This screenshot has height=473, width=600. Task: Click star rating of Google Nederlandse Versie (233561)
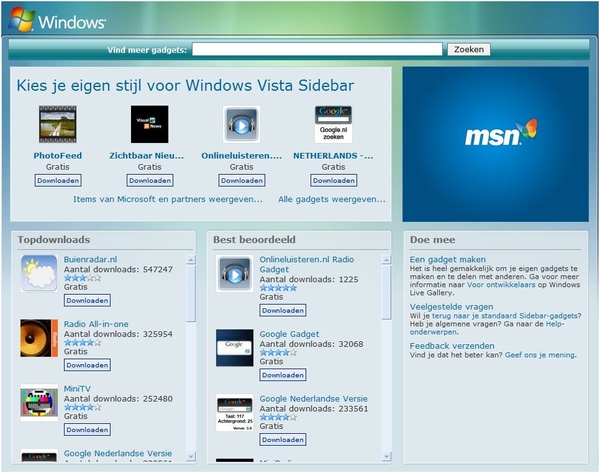pos(278,417)
